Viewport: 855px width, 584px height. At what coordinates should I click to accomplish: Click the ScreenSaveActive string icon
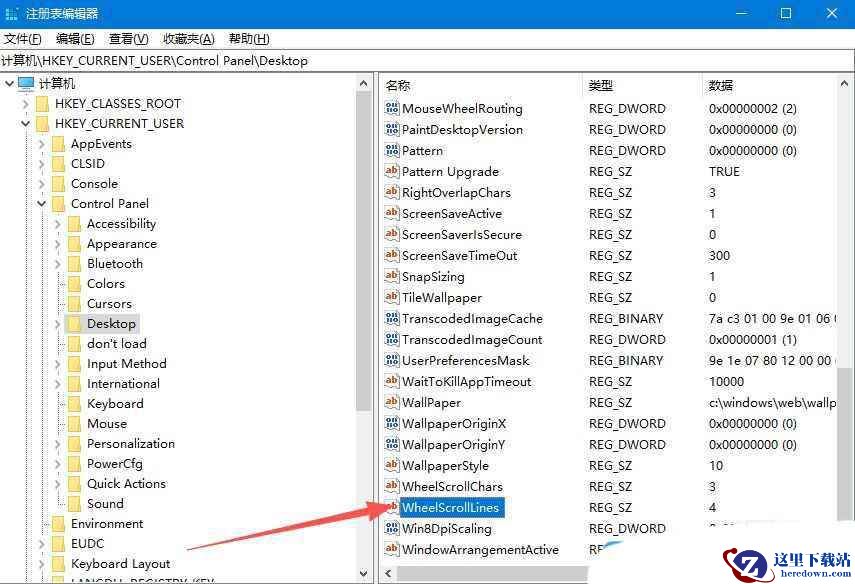(x=392, y=213)
